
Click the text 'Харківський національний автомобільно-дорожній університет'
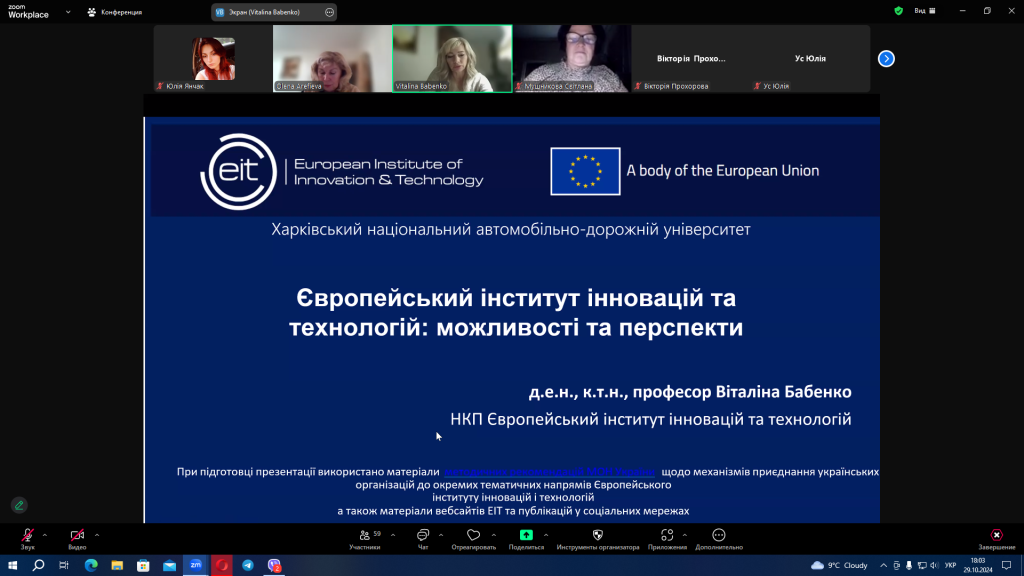511,229
